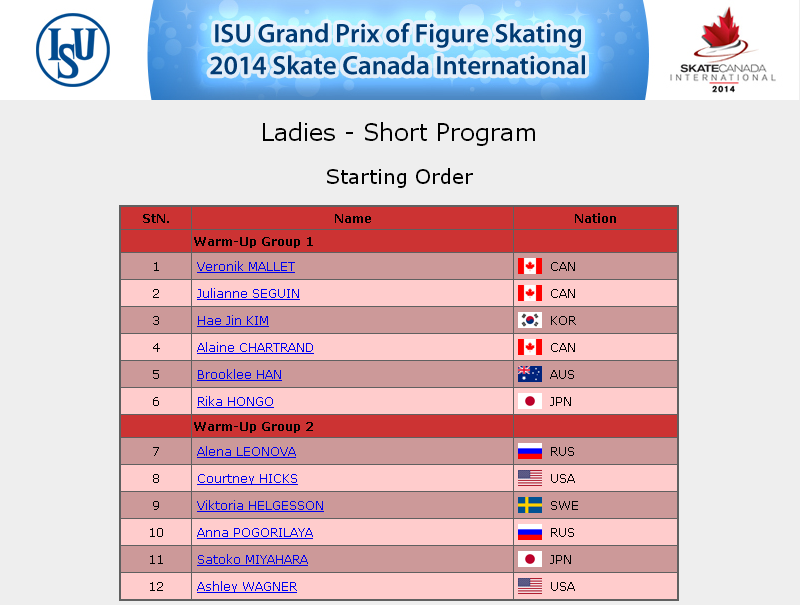Click the Swedish flag icon beside SWE

point(530,506)
